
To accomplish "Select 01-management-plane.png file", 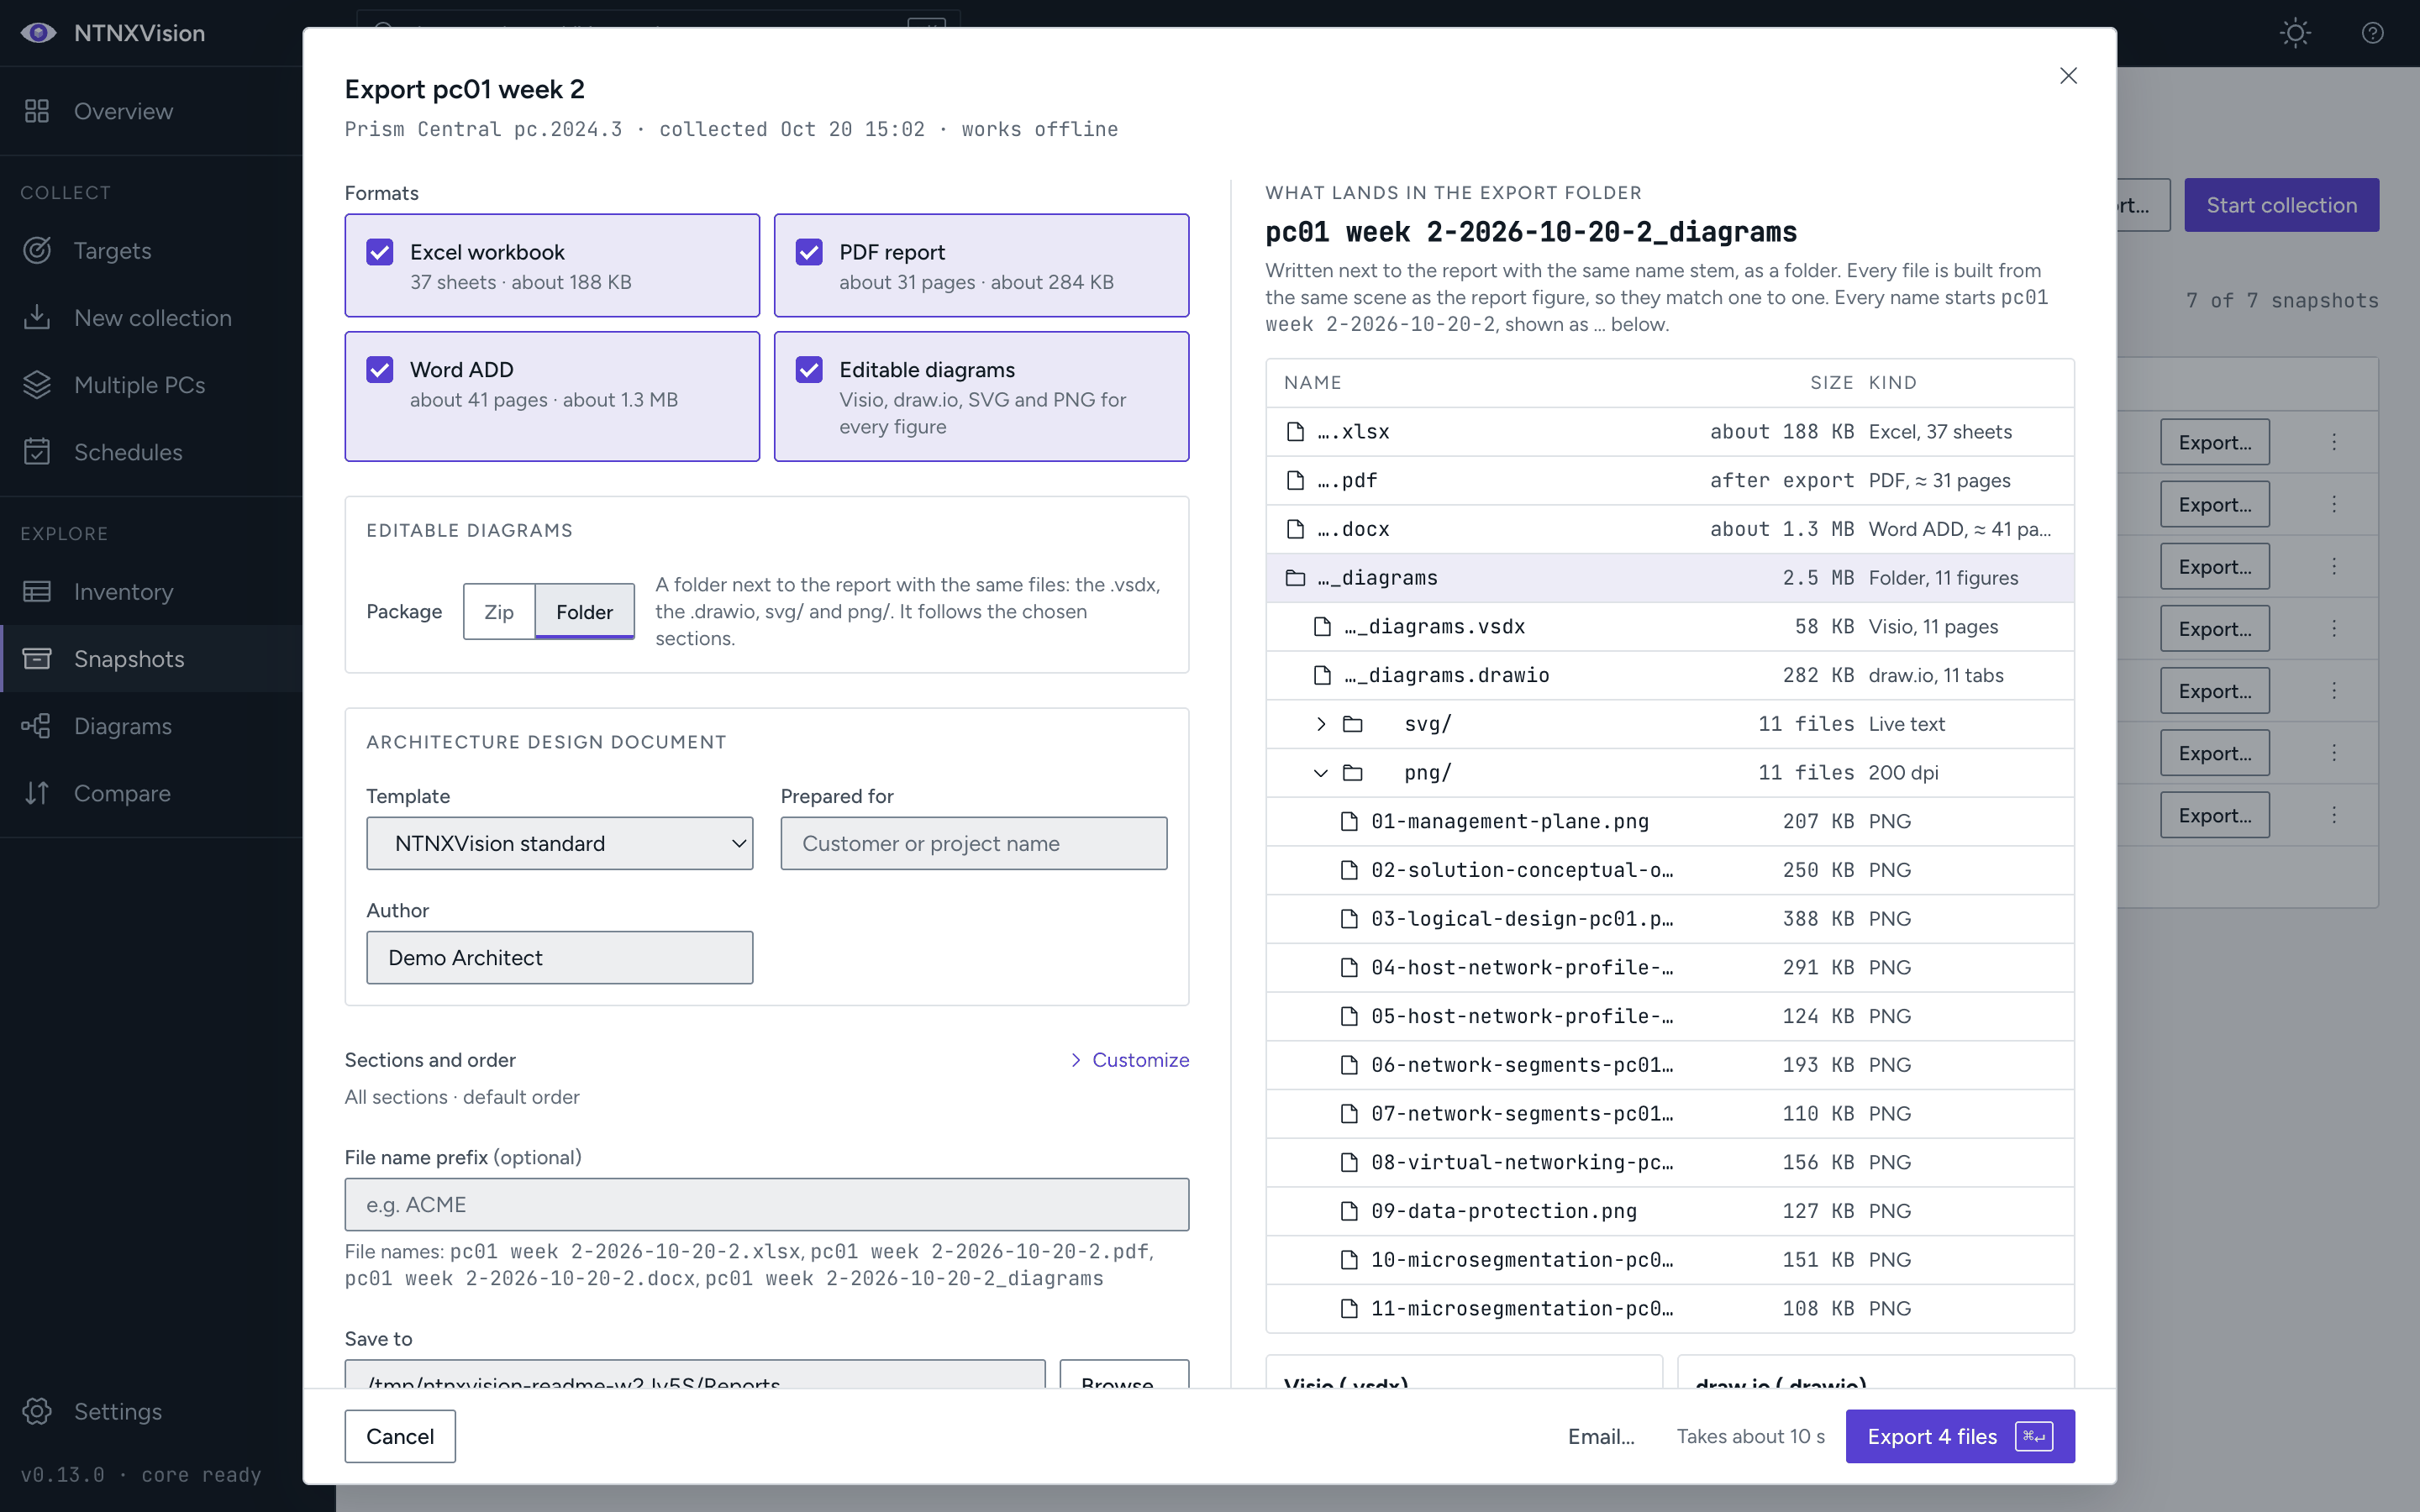I will [1669, 822].
